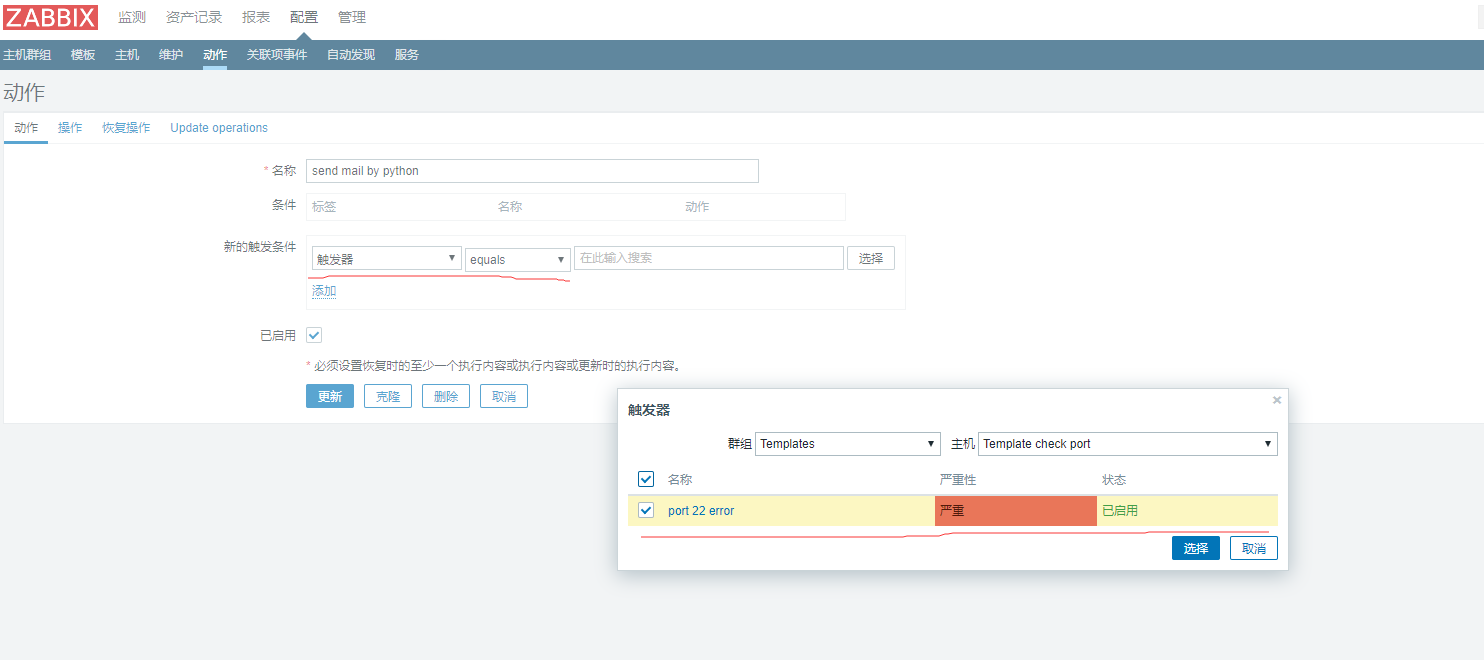The image size is (1484, 660).
Task: Open the 资产记录 top menu
Action: click(194, 18)
